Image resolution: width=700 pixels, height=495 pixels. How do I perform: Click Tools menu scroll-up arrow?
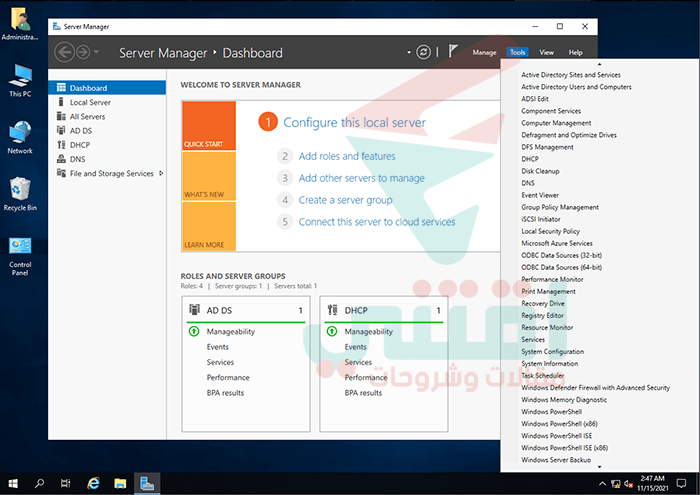(x=599, y=64)
